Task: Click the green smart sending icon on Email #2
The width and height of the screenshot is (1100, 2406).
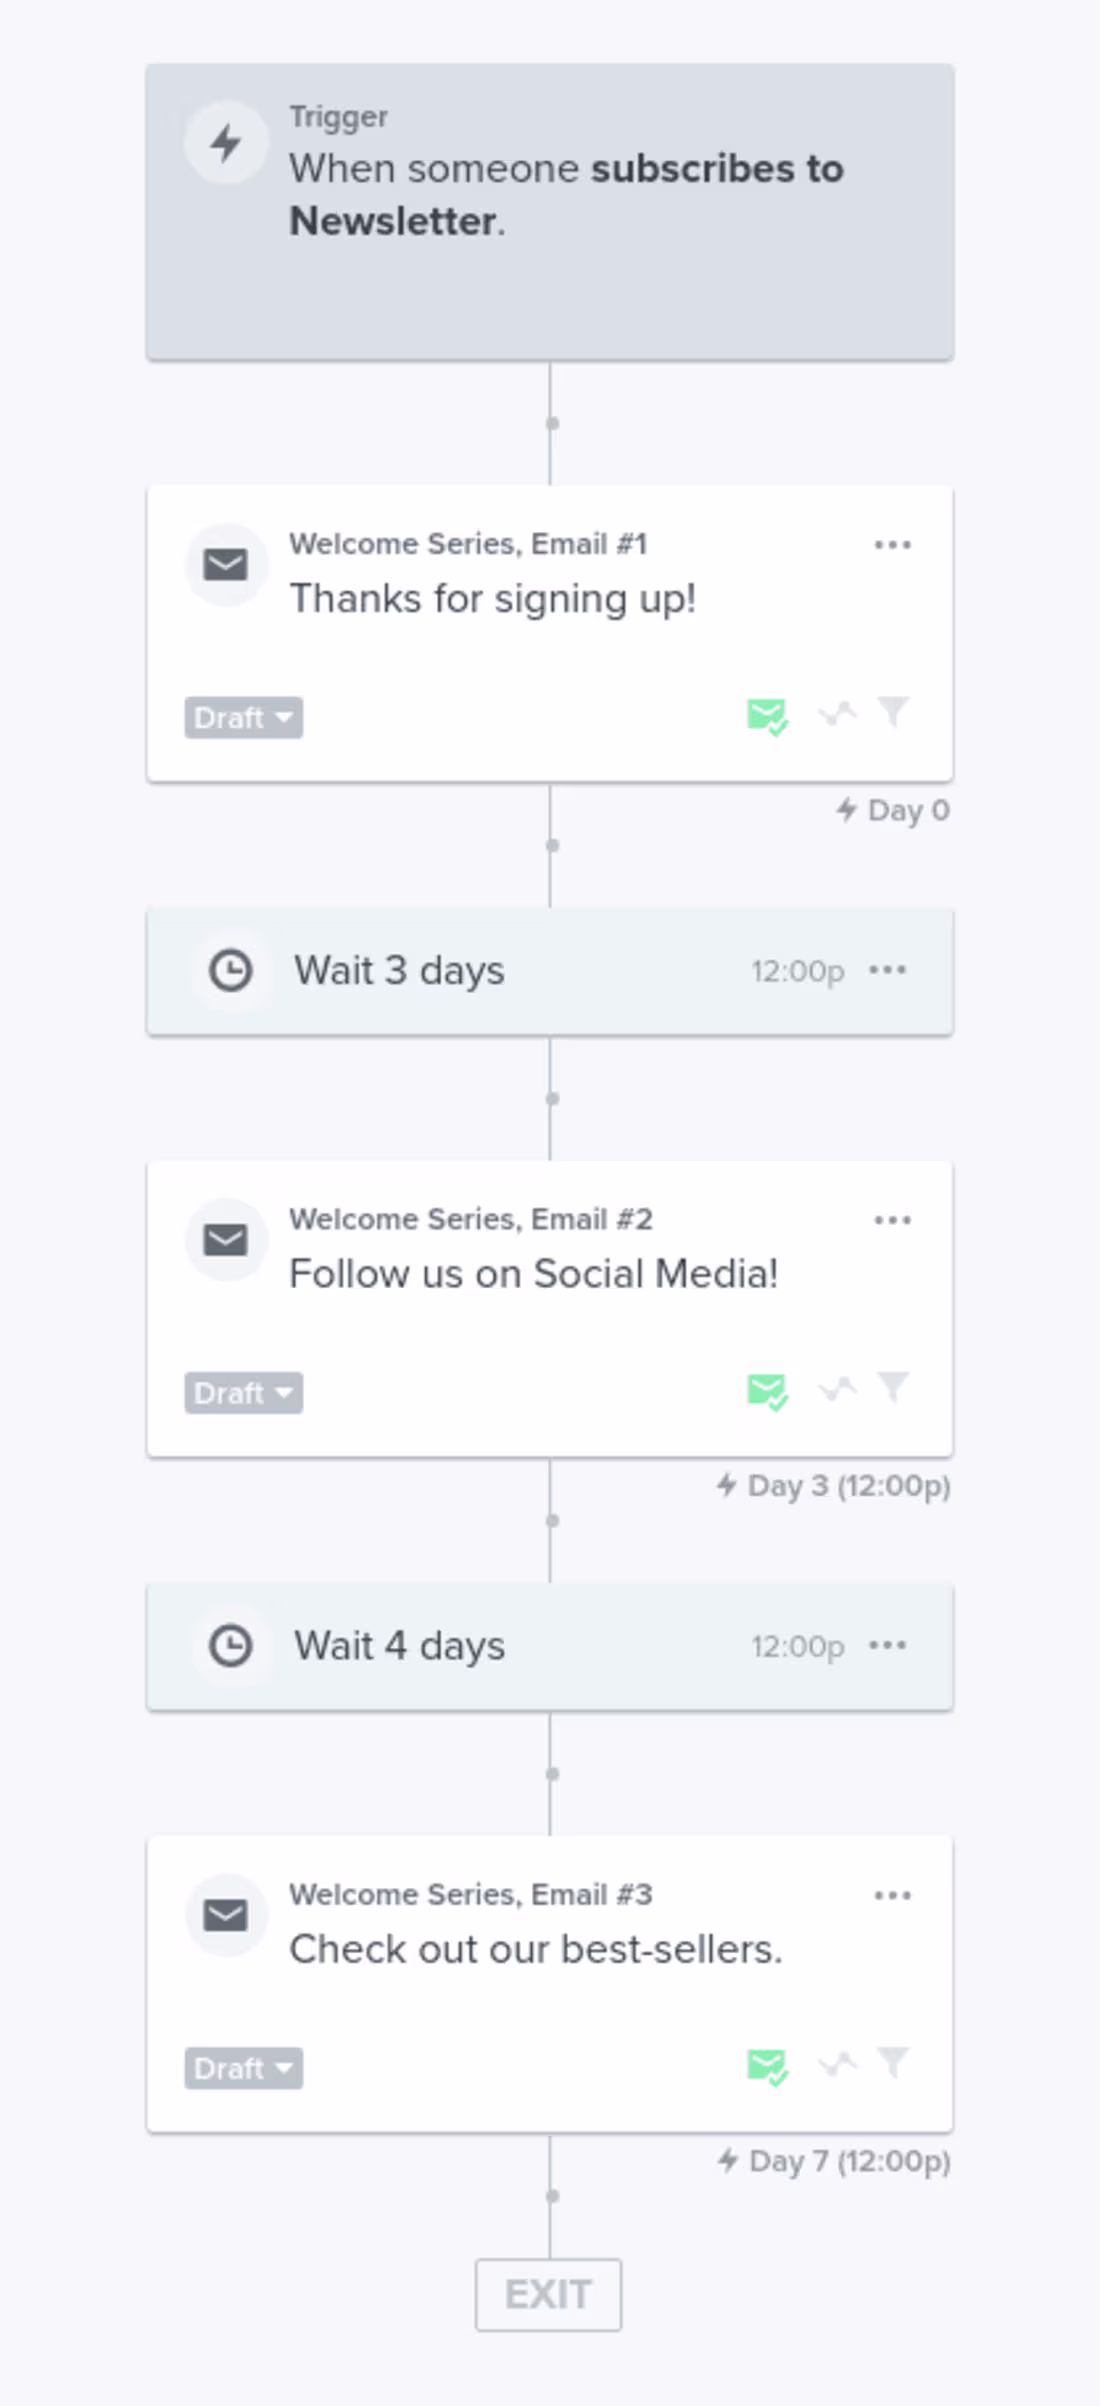Action: pyautogui.click(x=767, y=1391)
